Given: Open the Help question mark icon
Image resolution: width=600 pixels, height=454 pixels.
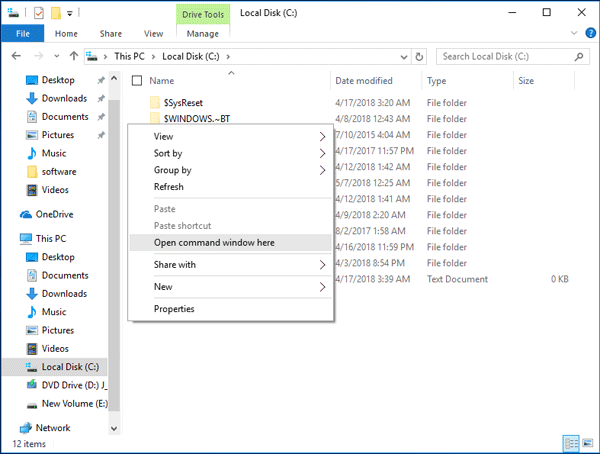Looking at the screenshot, I should point(590,33).
